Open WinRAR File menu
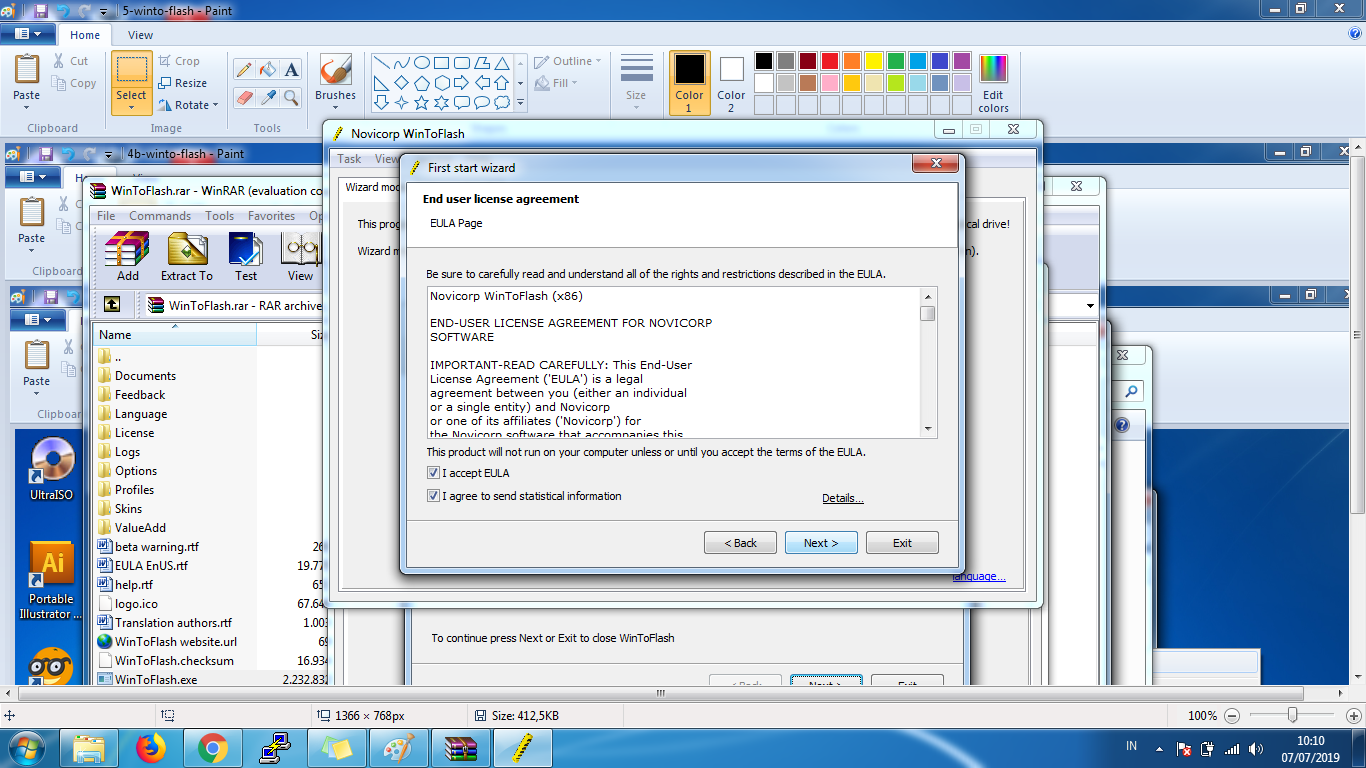This screenshot has height=768, width=1366. 106,216
